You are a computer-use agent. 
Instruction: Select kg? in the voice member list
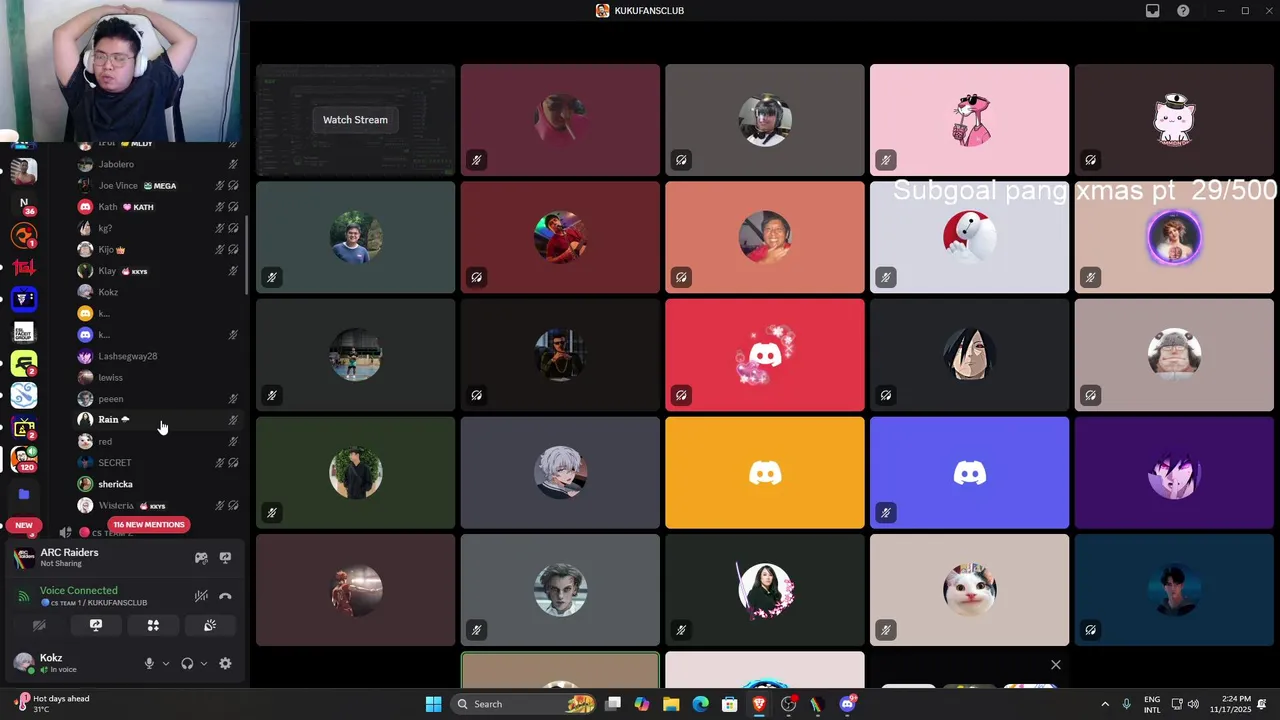click(160, 228)
